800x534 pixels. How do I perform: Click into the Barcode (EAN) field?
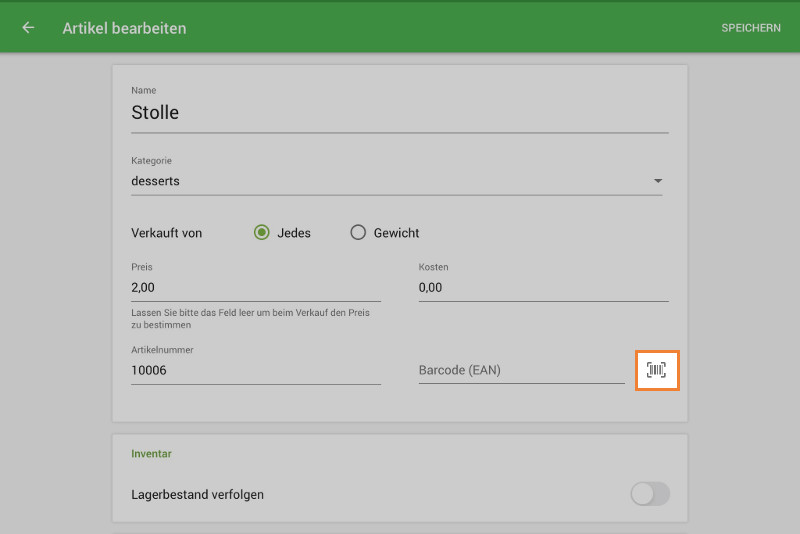coord(521,370)
